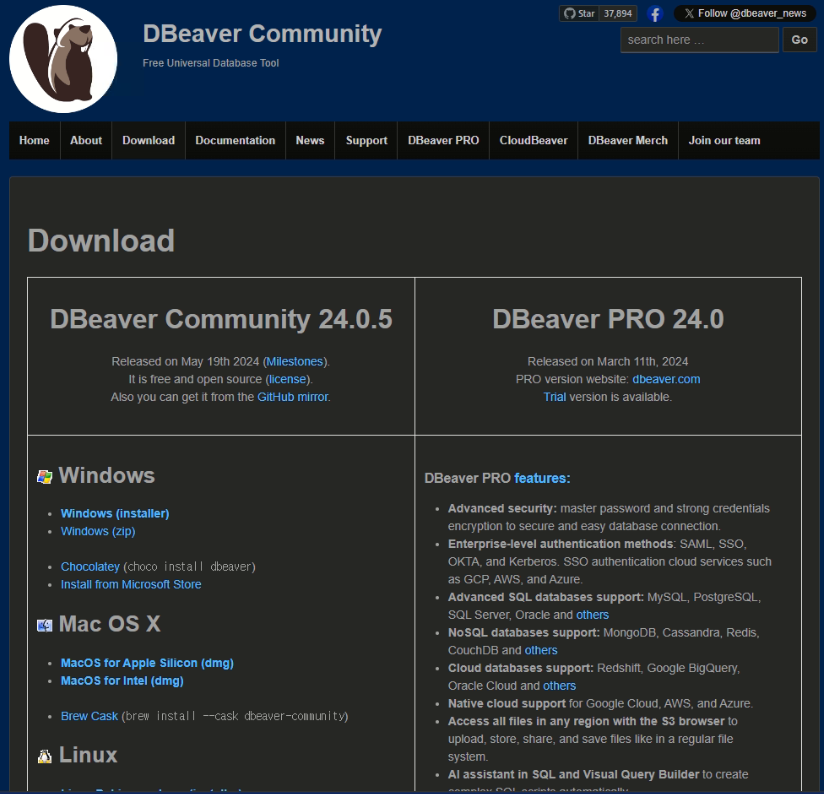The height and width of the screenshot is (794, 824).
Task: Open the Join our team menu item
Action: pyautogui.click(x=724, y=140)
